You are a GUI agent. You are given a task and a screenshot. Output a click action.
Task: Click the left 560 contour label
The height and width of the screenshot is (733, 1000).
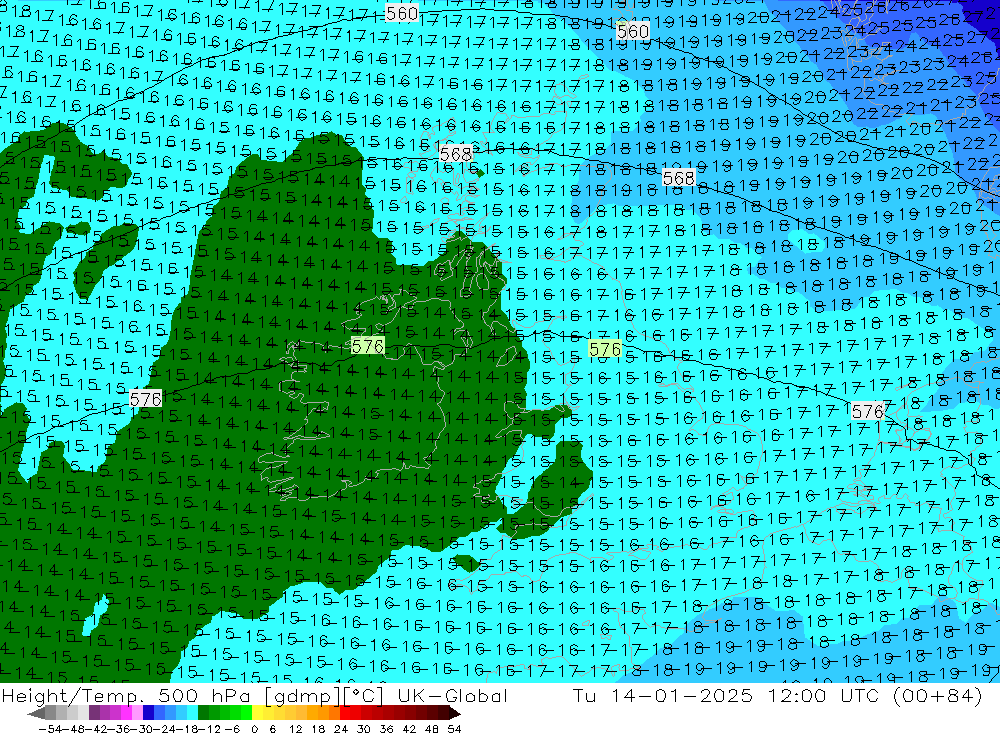(402, 13)
